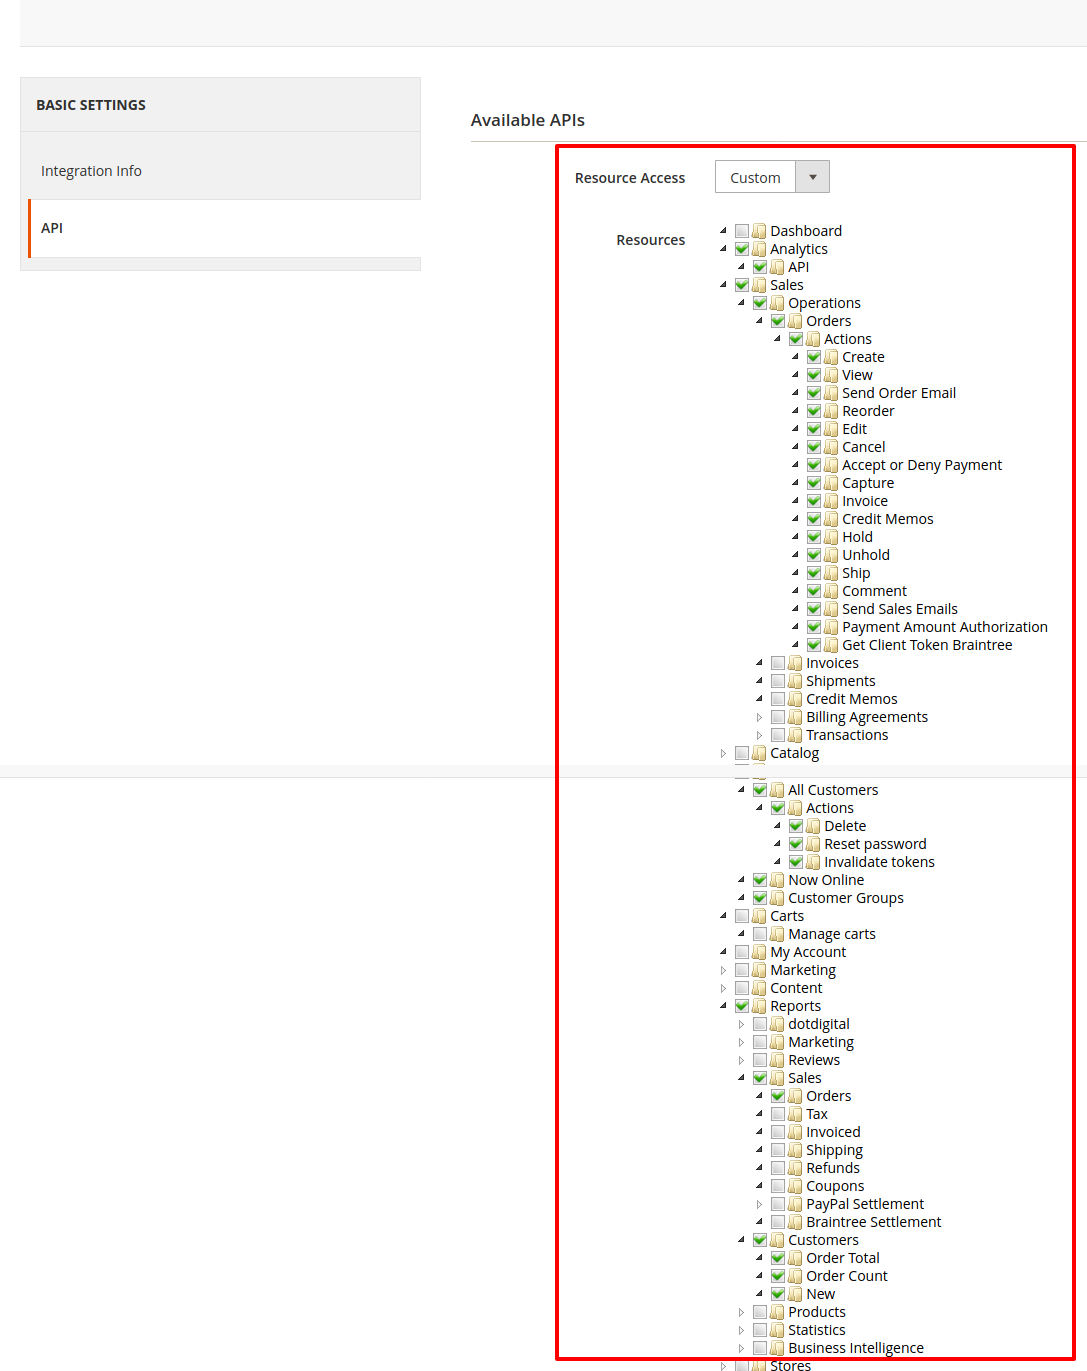The height and width of the screenshot is (1371, 1087).
Task: Check the Tax report checkbox
Action: (778, 1114)
